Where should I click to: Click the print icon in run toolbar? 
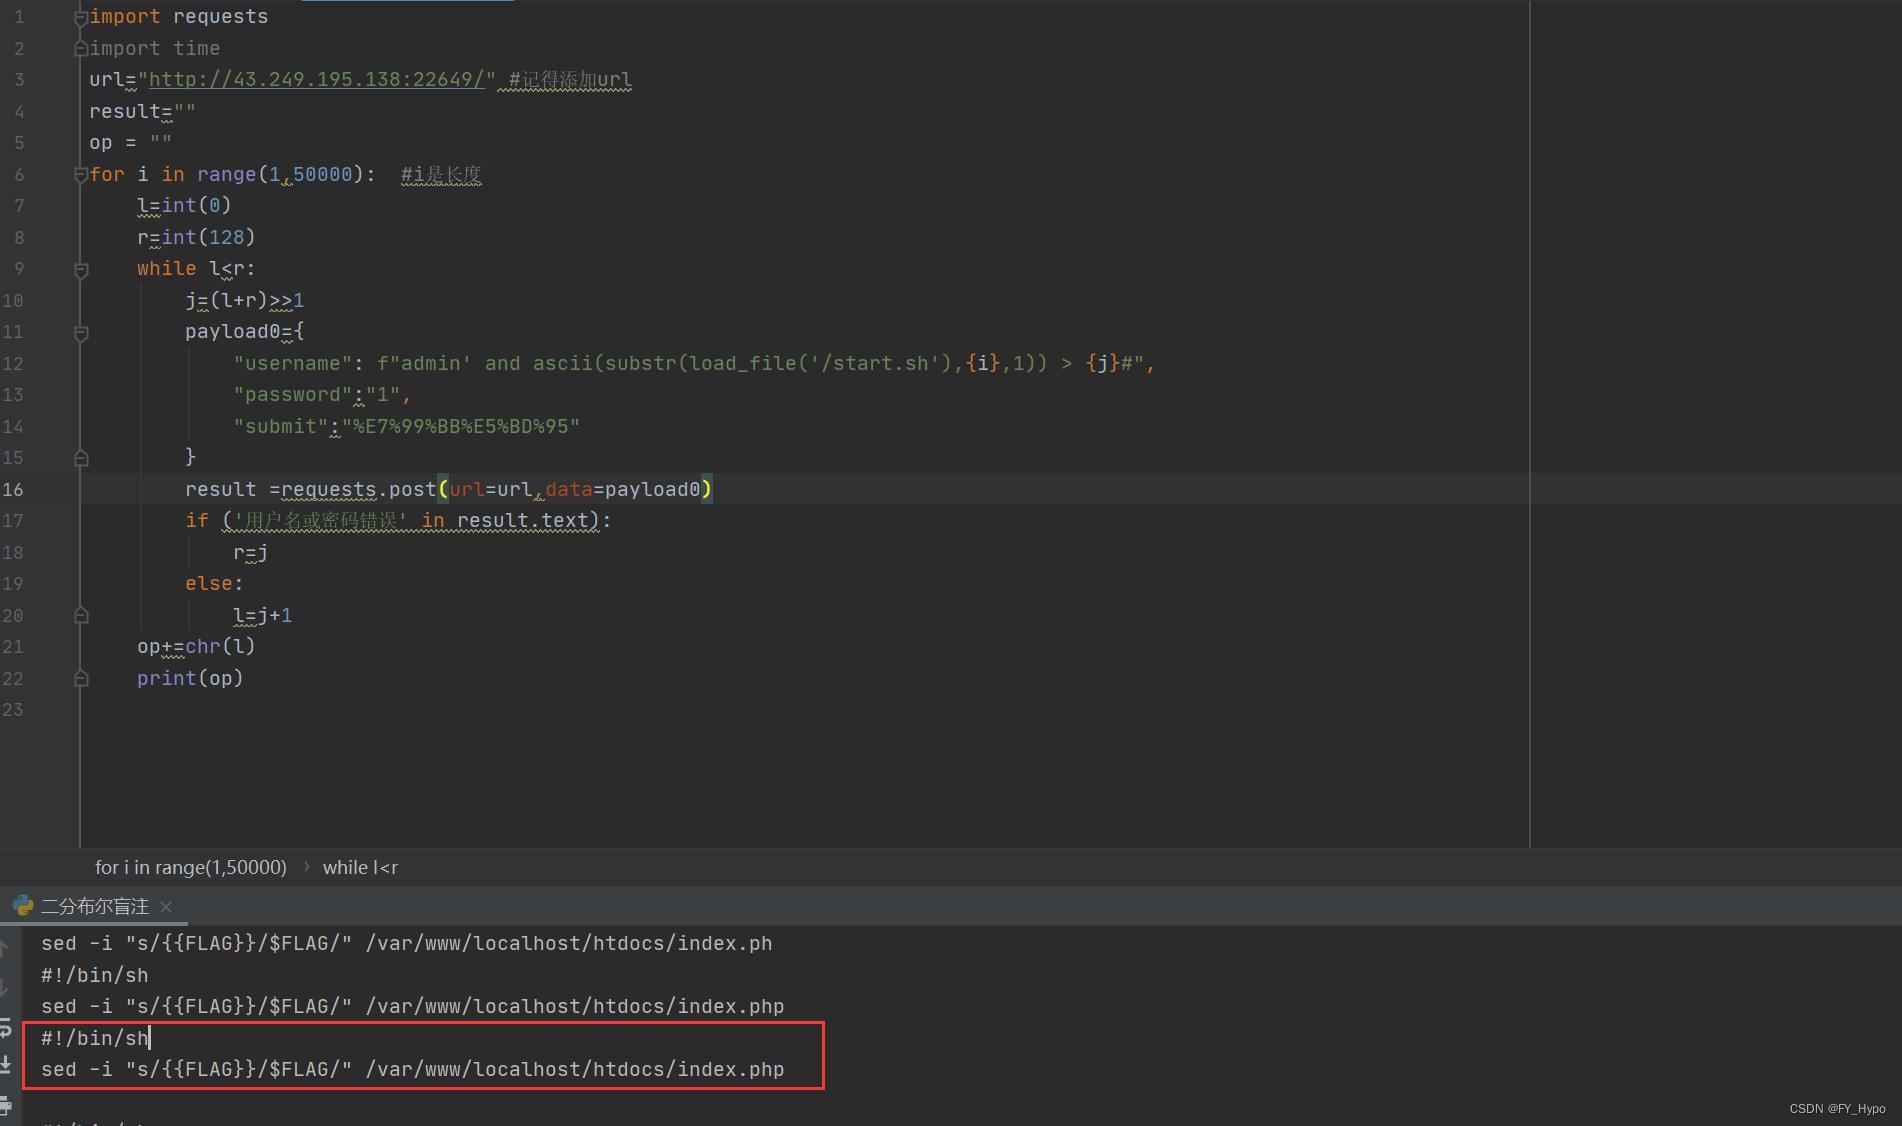point(5,1105)
